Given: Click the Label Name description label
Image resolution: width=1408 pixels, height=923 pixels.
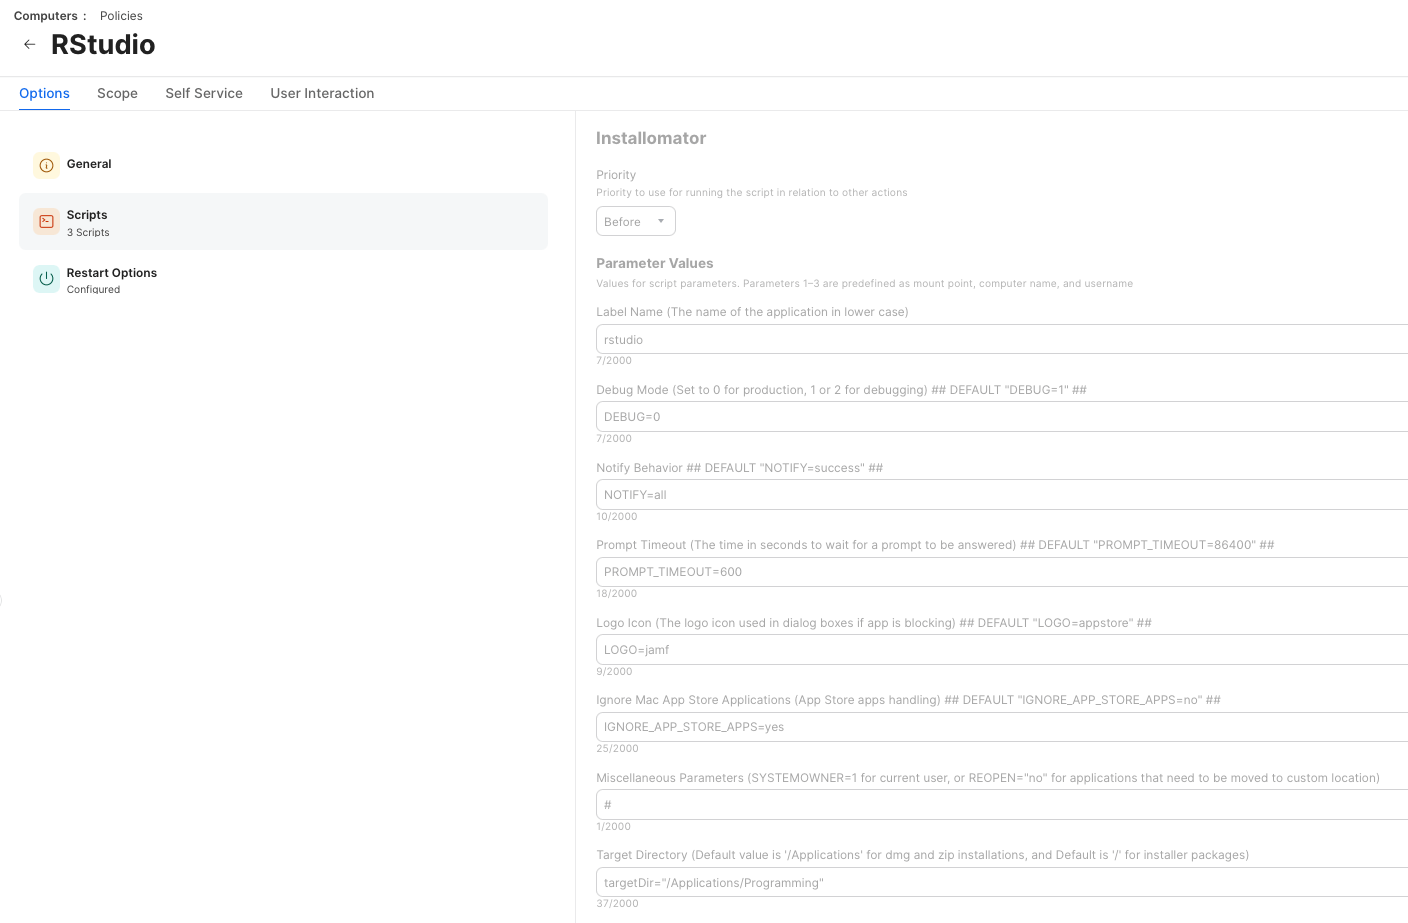Looking at the screenshot, I should point(752,311).
